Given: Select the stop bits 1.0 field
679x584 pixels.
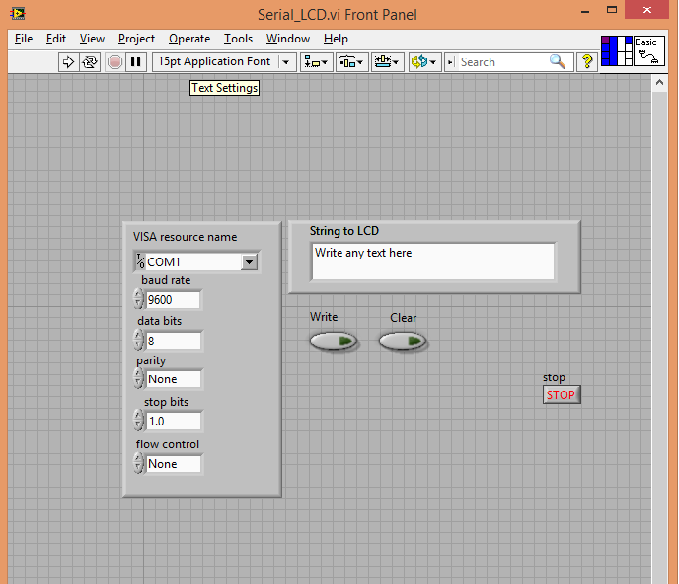Looking at the screenshot, I should click(173, 421).
